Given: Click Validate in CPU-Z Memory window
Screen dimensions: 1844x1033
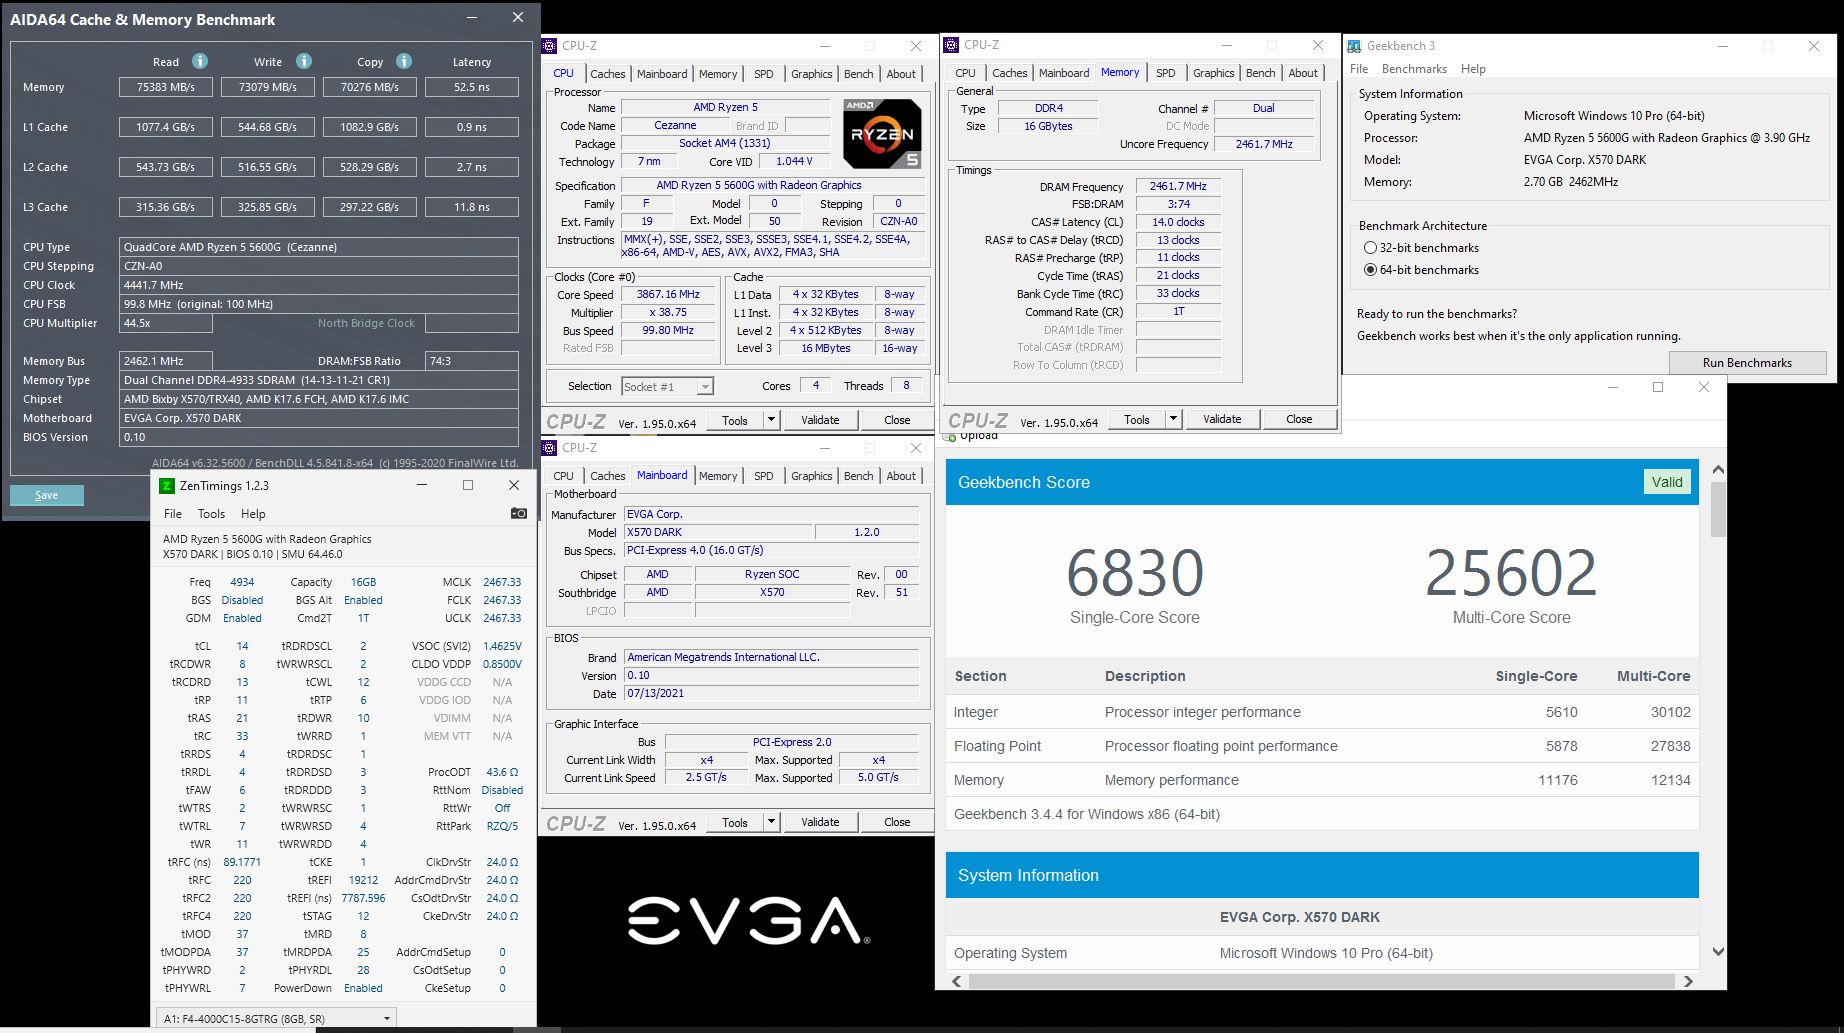Looking at the screenshot, I should click(x=1222, y=420).
